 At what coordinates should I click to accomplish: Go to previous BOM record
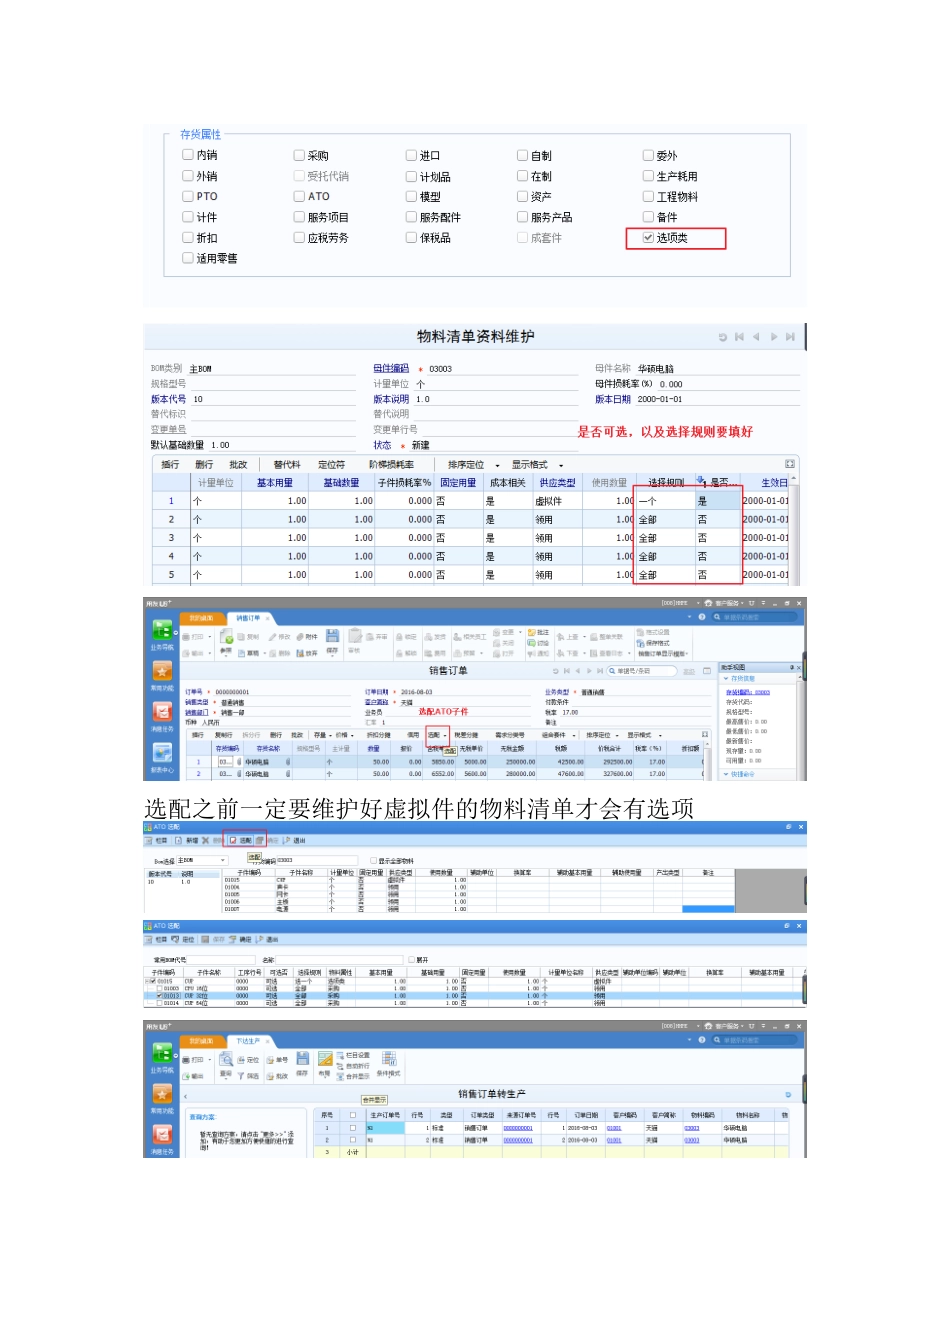(756, 337)
